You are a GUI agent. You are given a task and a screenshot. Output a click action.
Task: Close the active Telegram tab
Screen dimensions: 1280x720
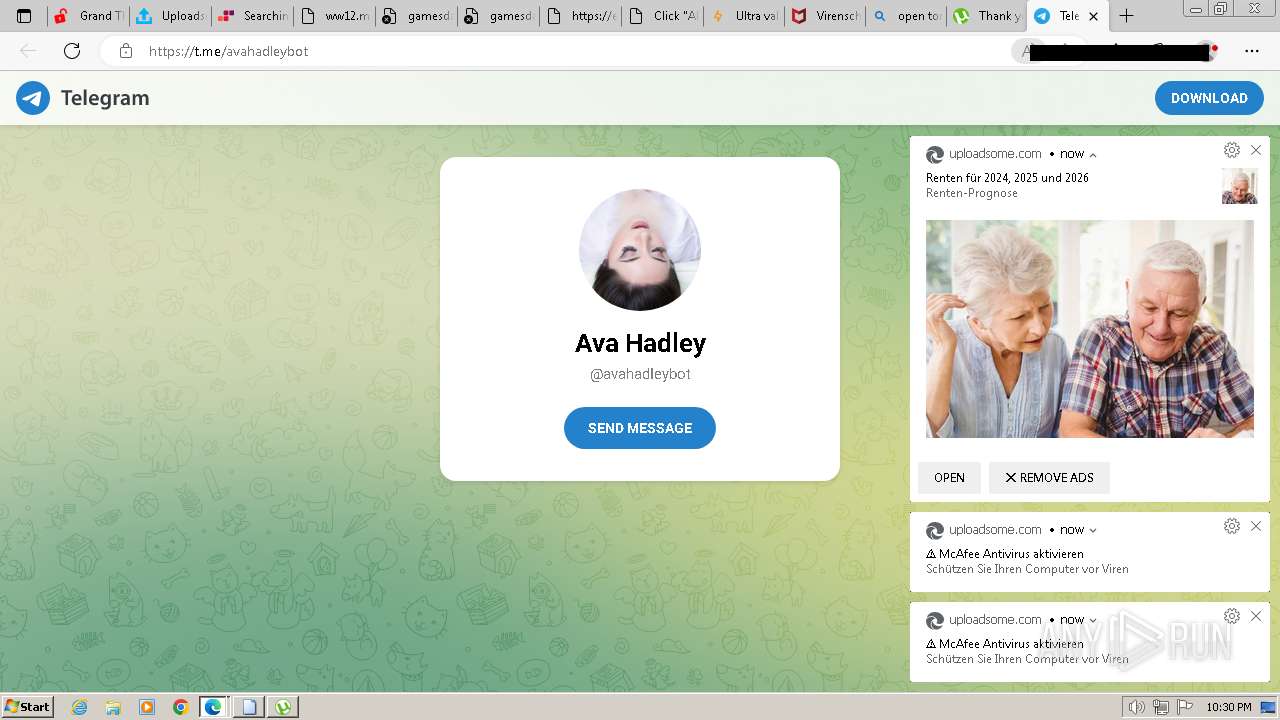coord(1094,16)
